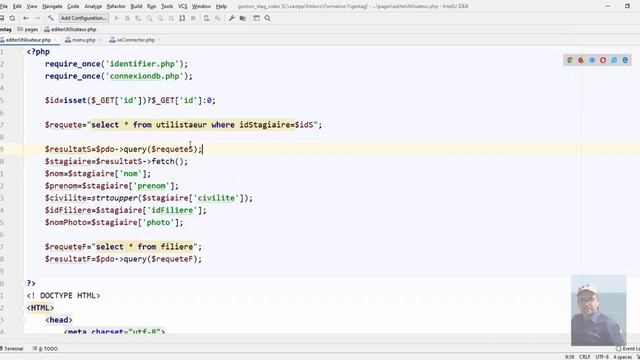640x360 pixels.
Task: Click the Update Project VCS icon
Action: click(x=207, y=18)
